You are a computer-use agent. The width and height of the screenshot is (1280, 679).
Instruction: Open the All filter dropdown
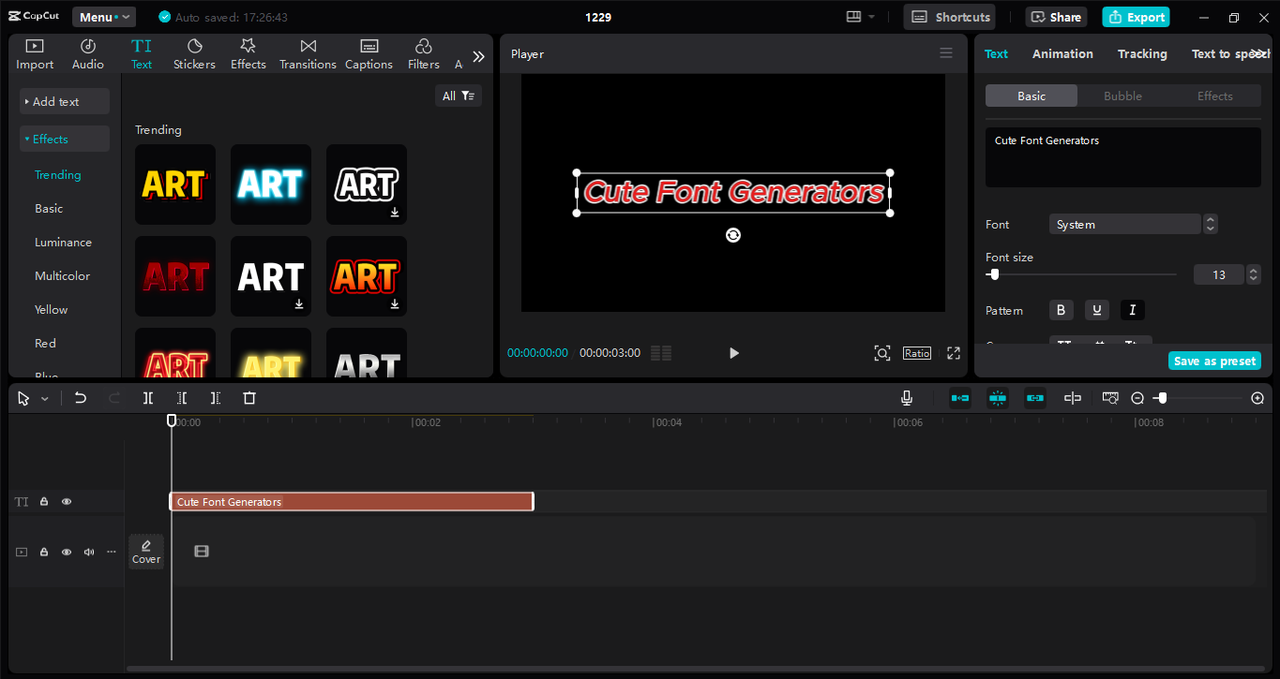(x=459, y=96)
